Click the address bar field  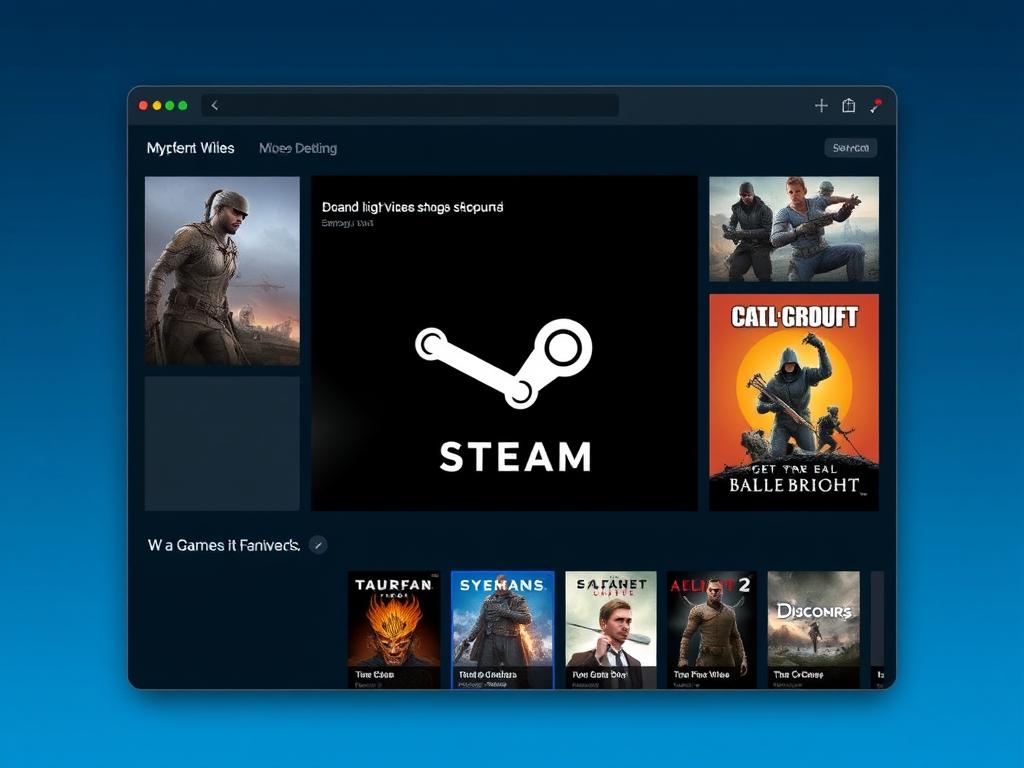click(x=420, y=106)
